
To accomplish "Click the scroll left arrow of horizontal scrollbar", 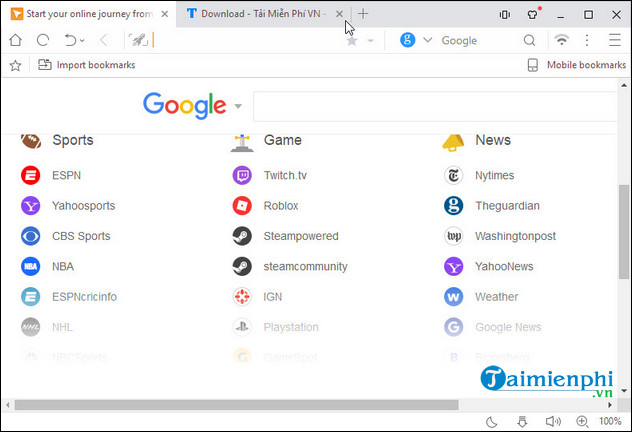I will (x=7, y=405).
